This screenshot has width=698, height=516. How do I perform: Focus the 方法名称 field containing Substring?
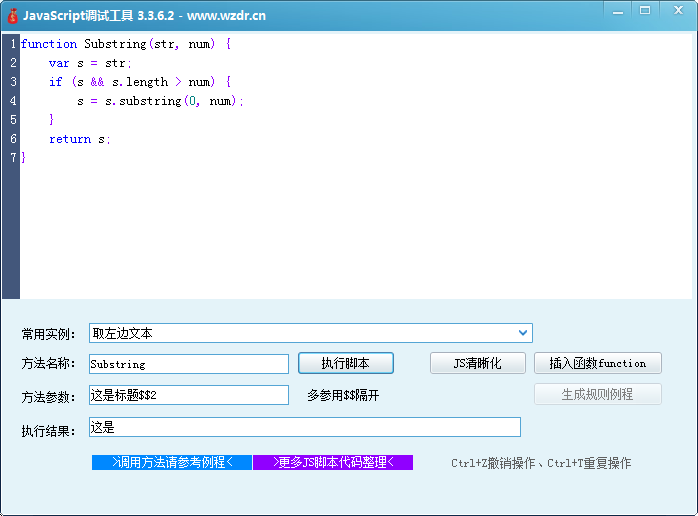tap(189, 364)
